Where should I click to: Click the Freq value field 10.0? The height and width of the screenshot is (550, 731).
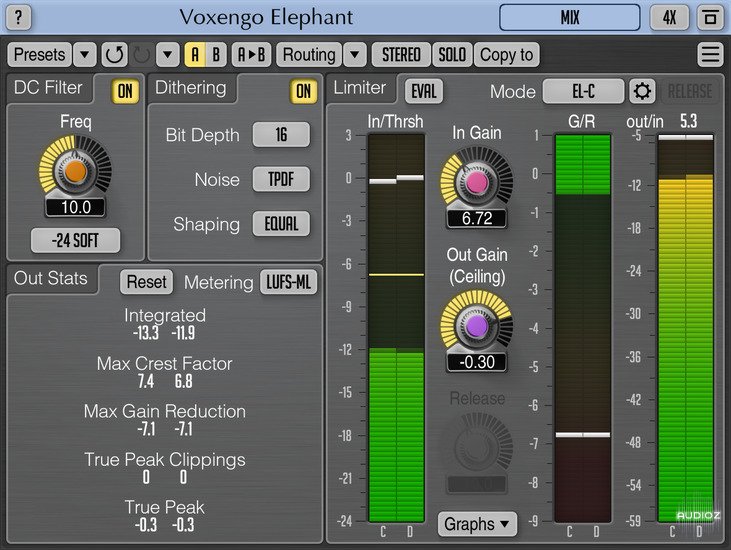point(76,207)
